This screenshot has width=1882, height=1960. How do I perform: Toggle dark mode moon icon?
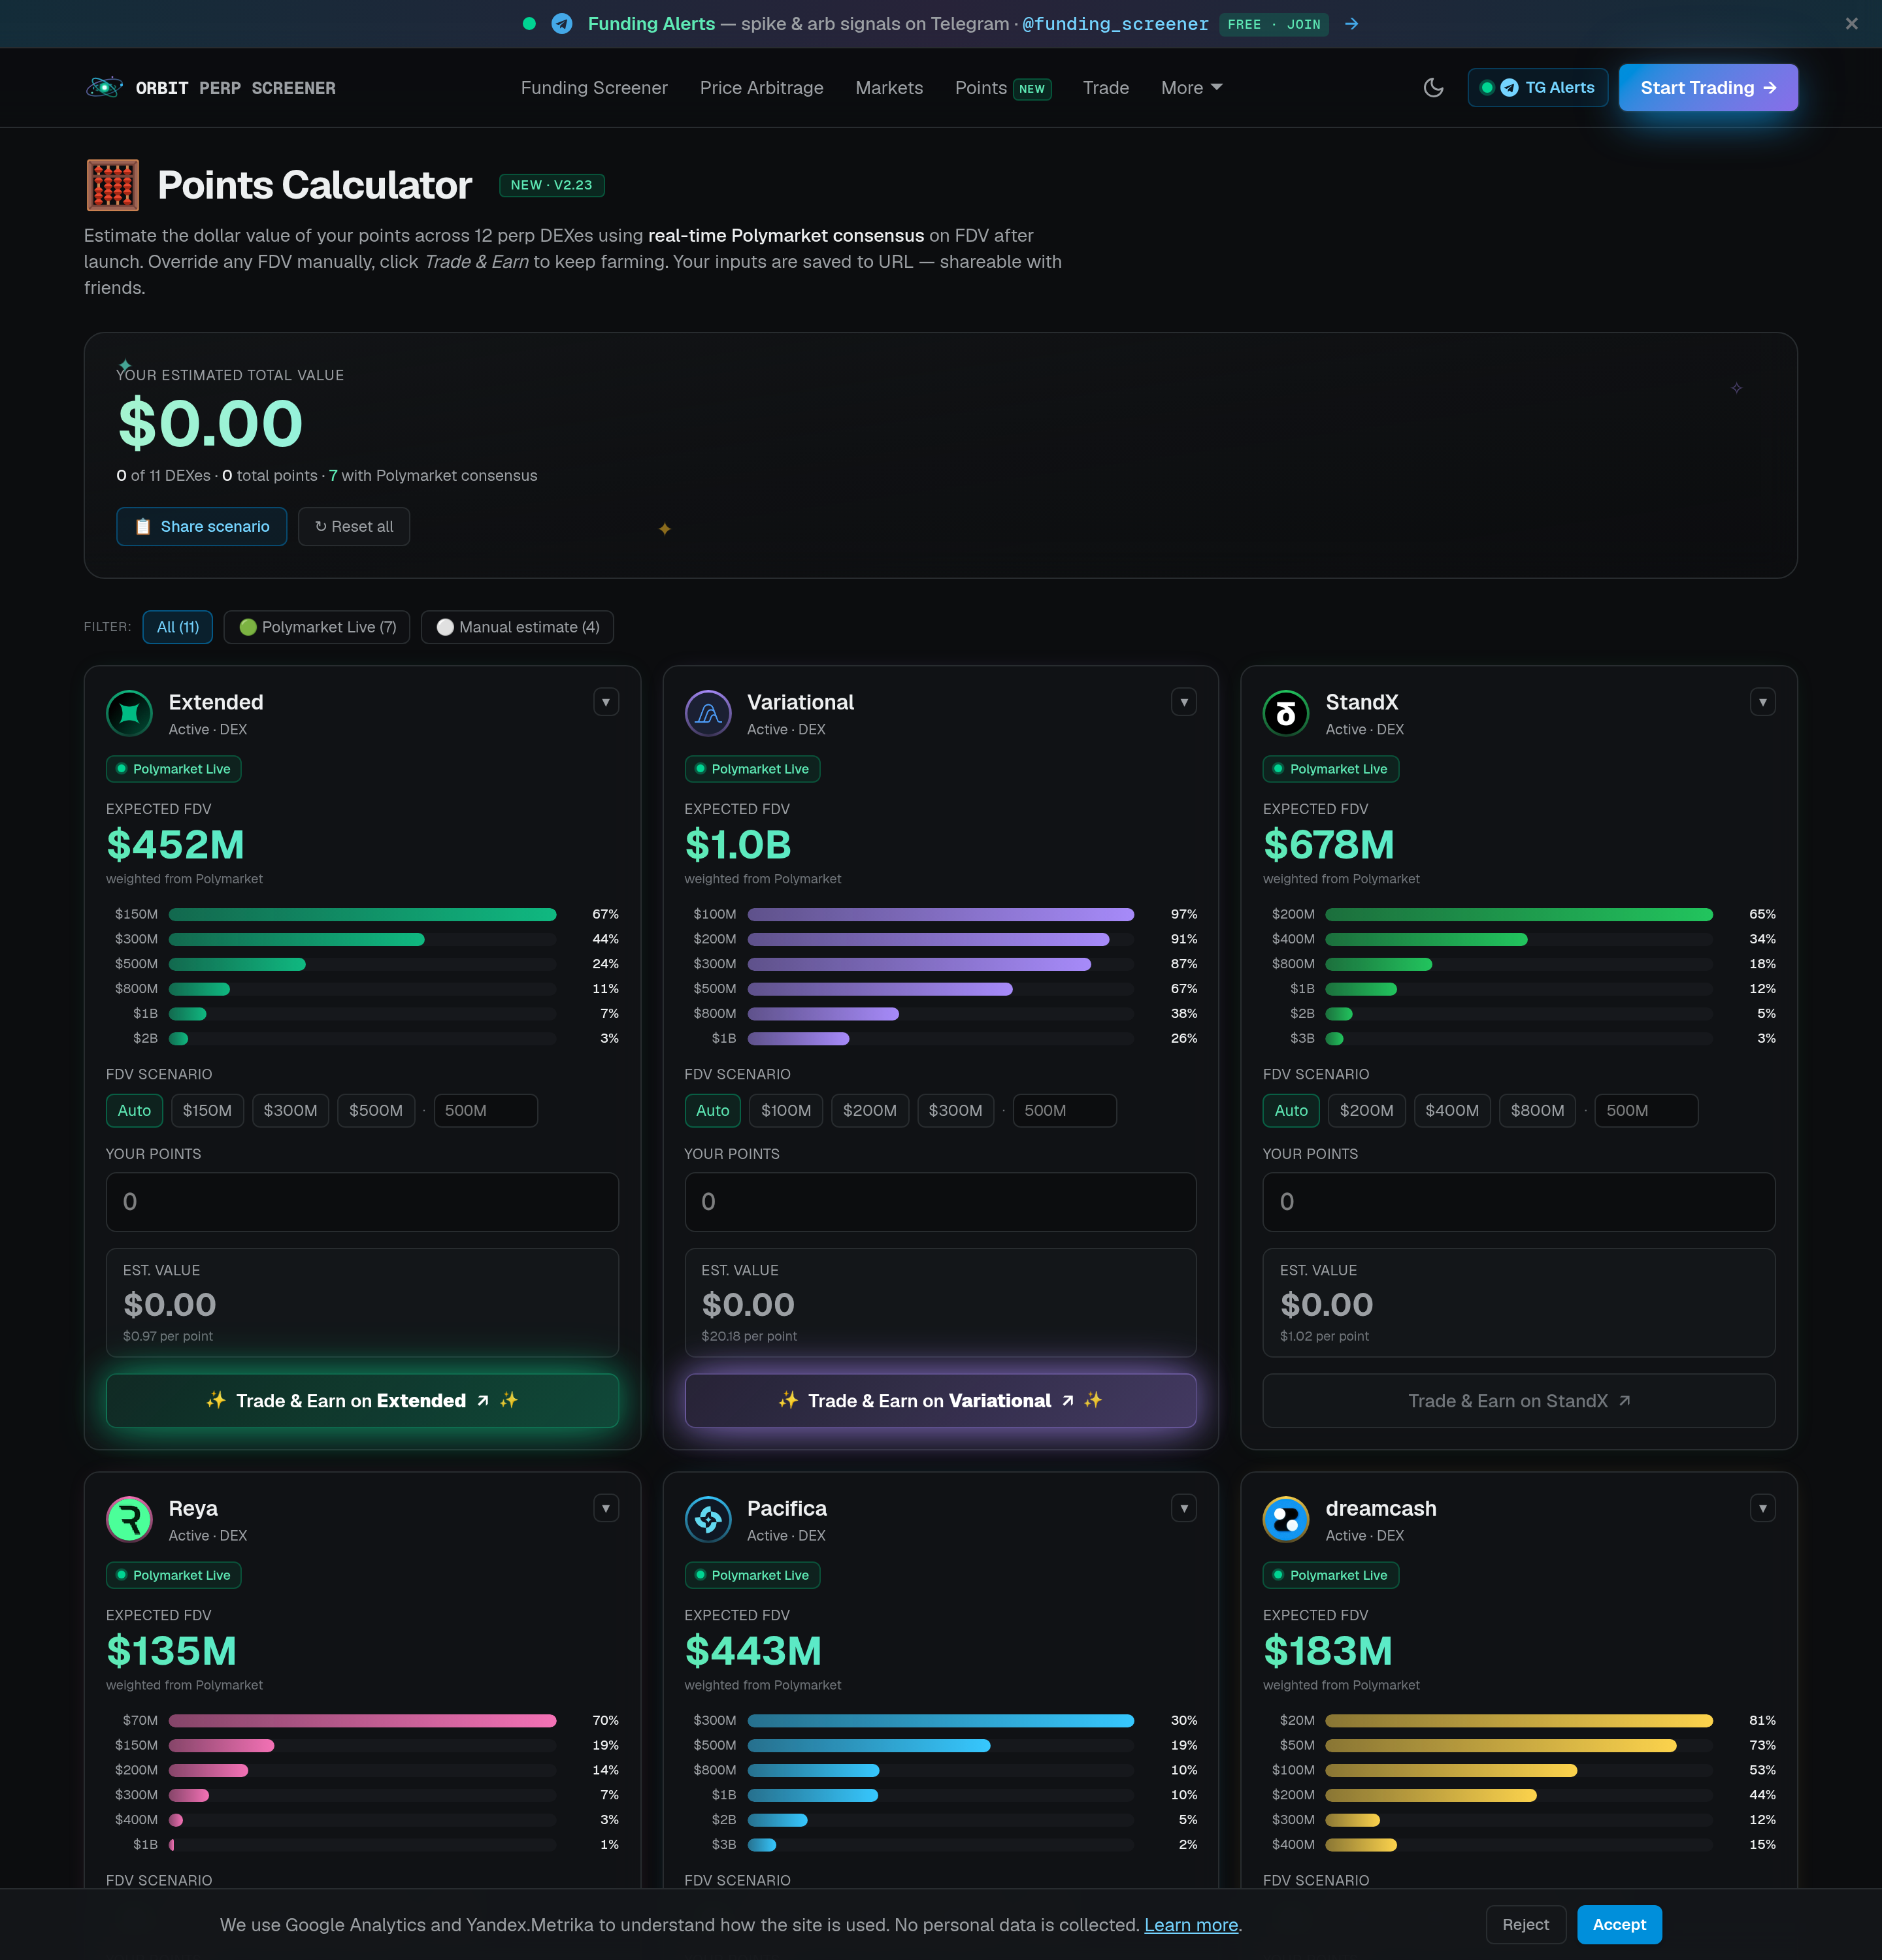pyautogui.click(x=1433, y=88)
